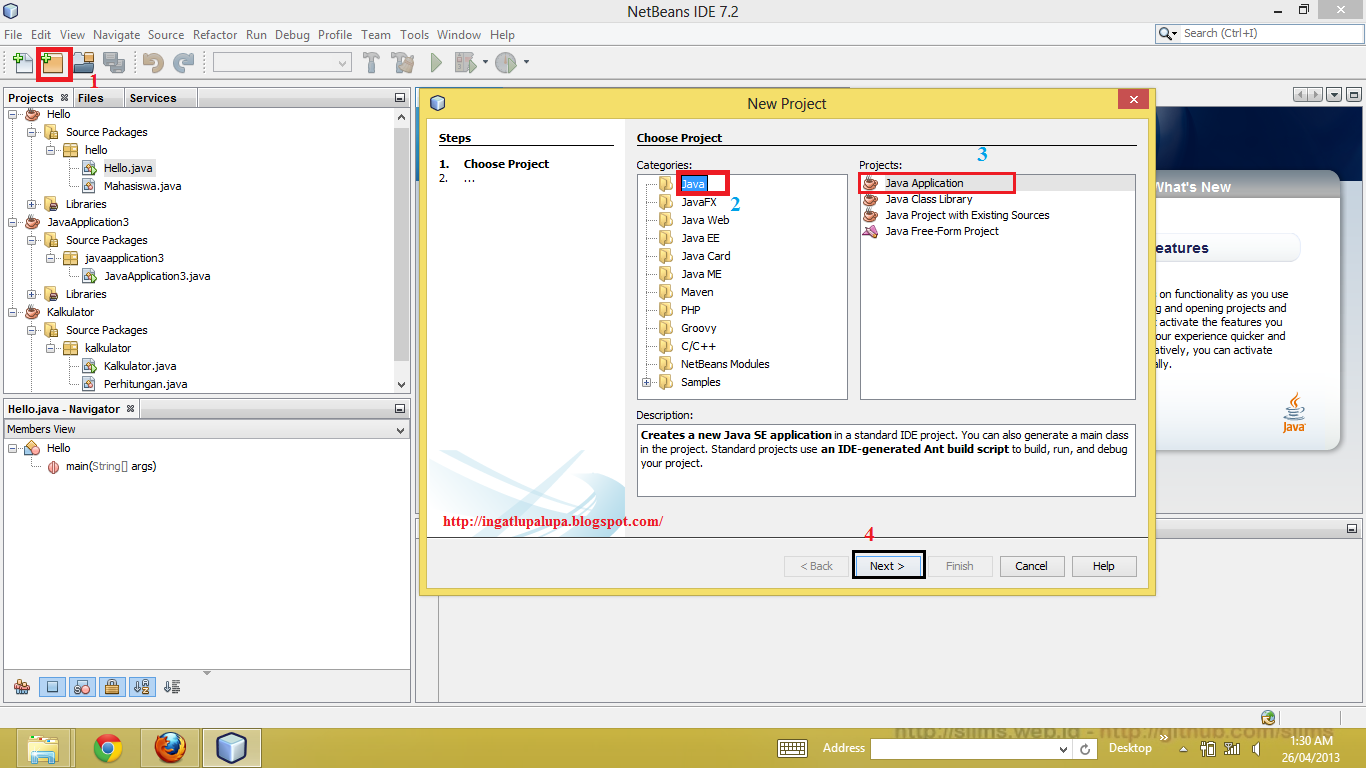This screenshot has height=768, width=1366.
Task: Open the project configuration combo box
Action: point(282,62)
